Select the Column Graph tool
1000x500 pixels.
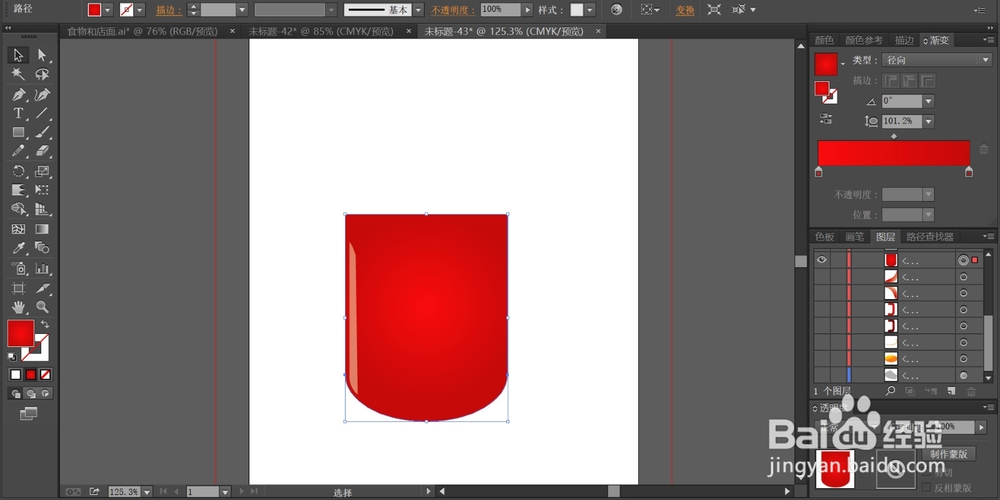(42, 268)
